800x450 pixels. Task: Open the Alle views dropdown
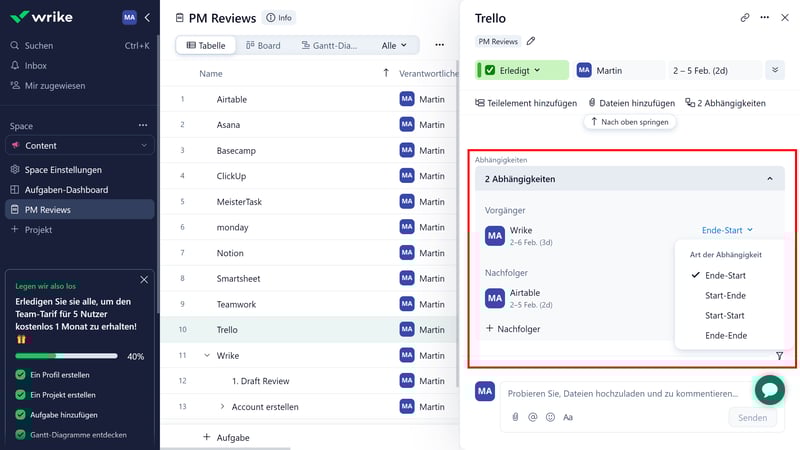(394, 45)
